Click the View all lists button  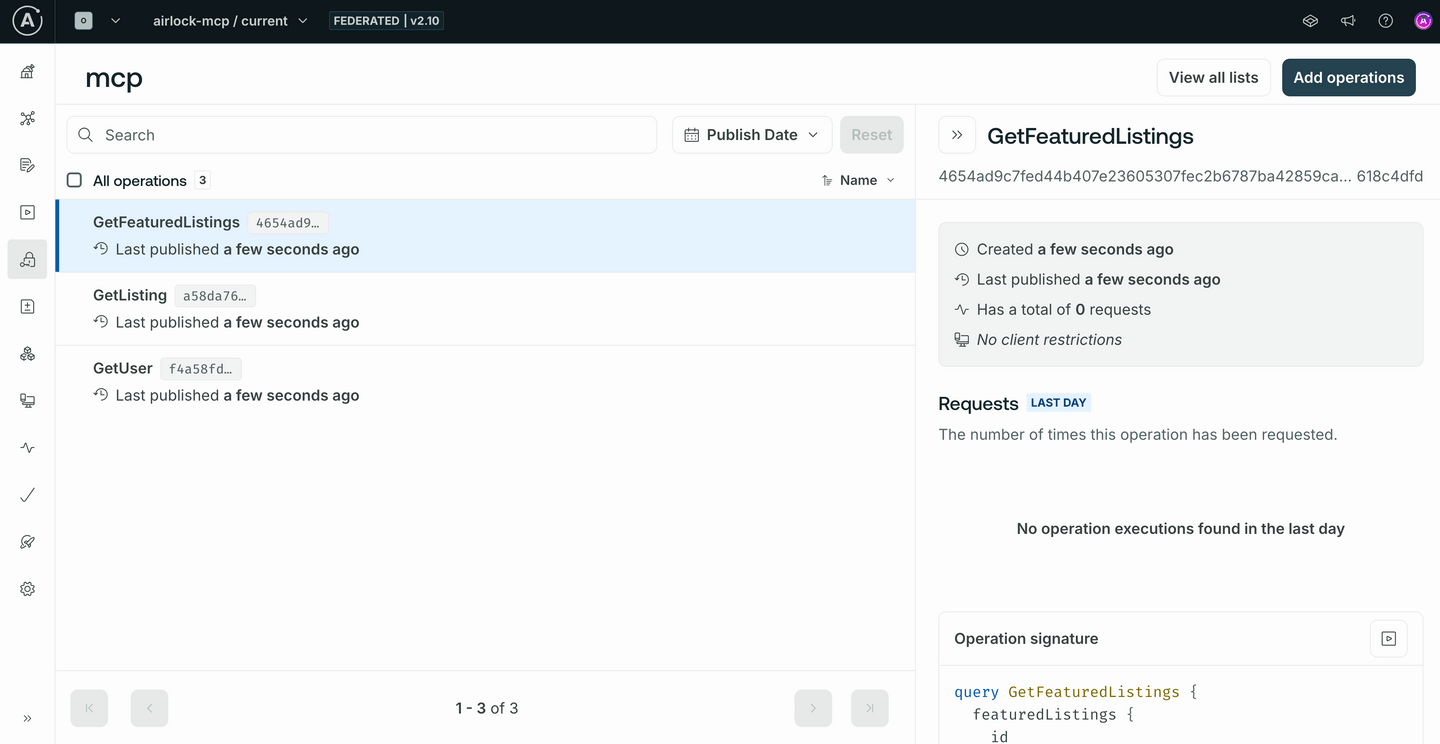click(x=1213, y=77)
